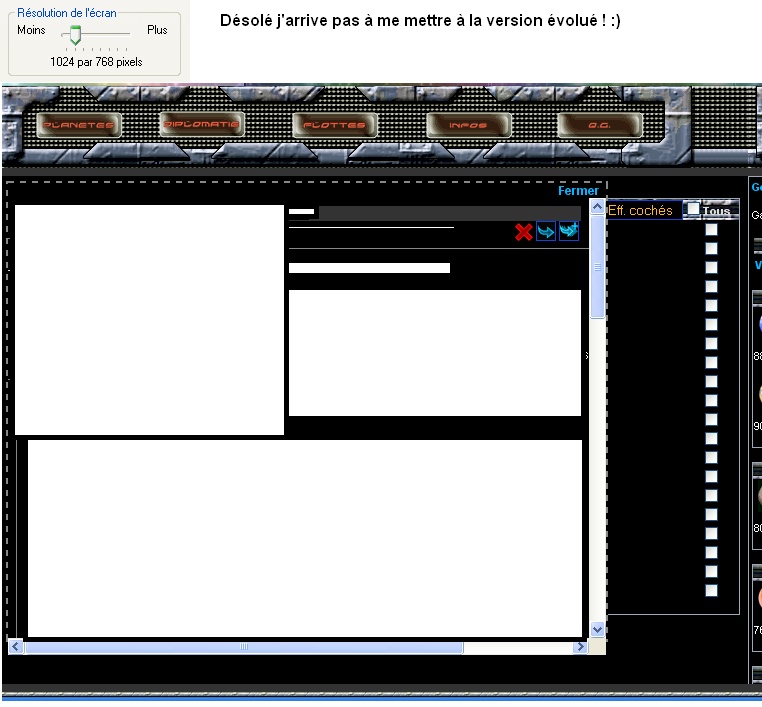Open the Q.G. menu

pos(600,125)
